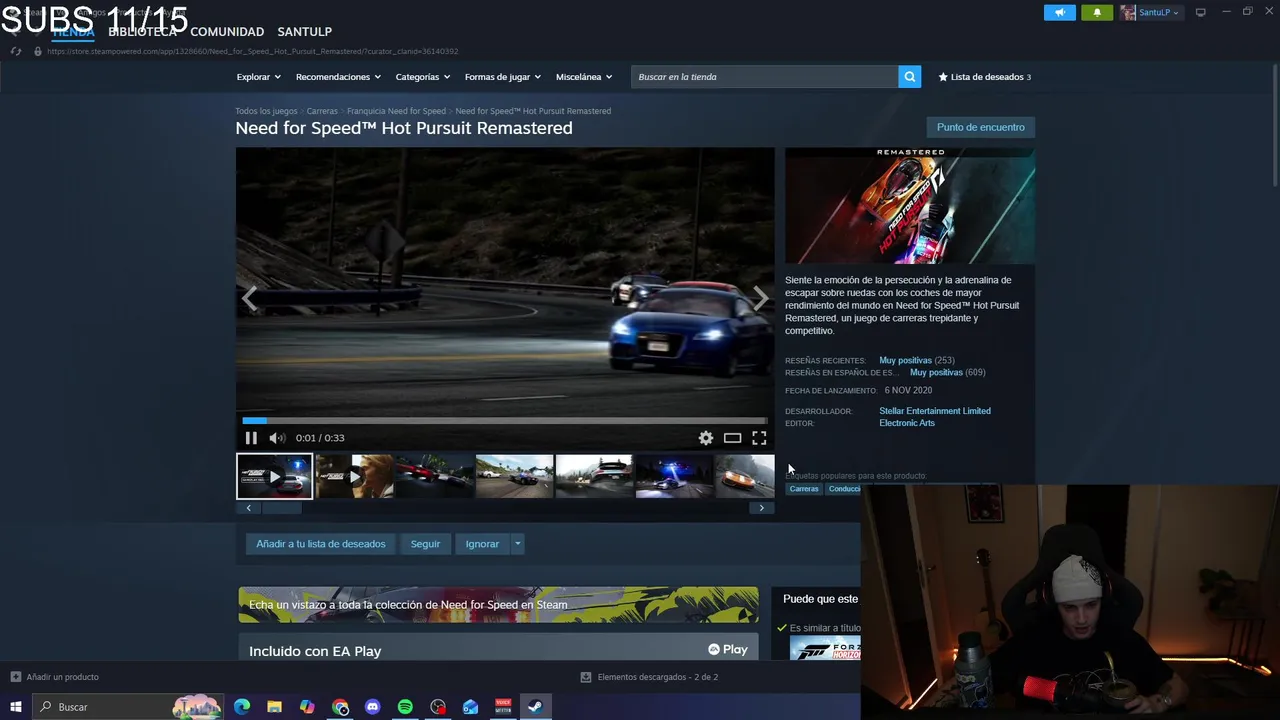
Task: Click Añadir a tu lista de deseados
Action: coord(320,544)
